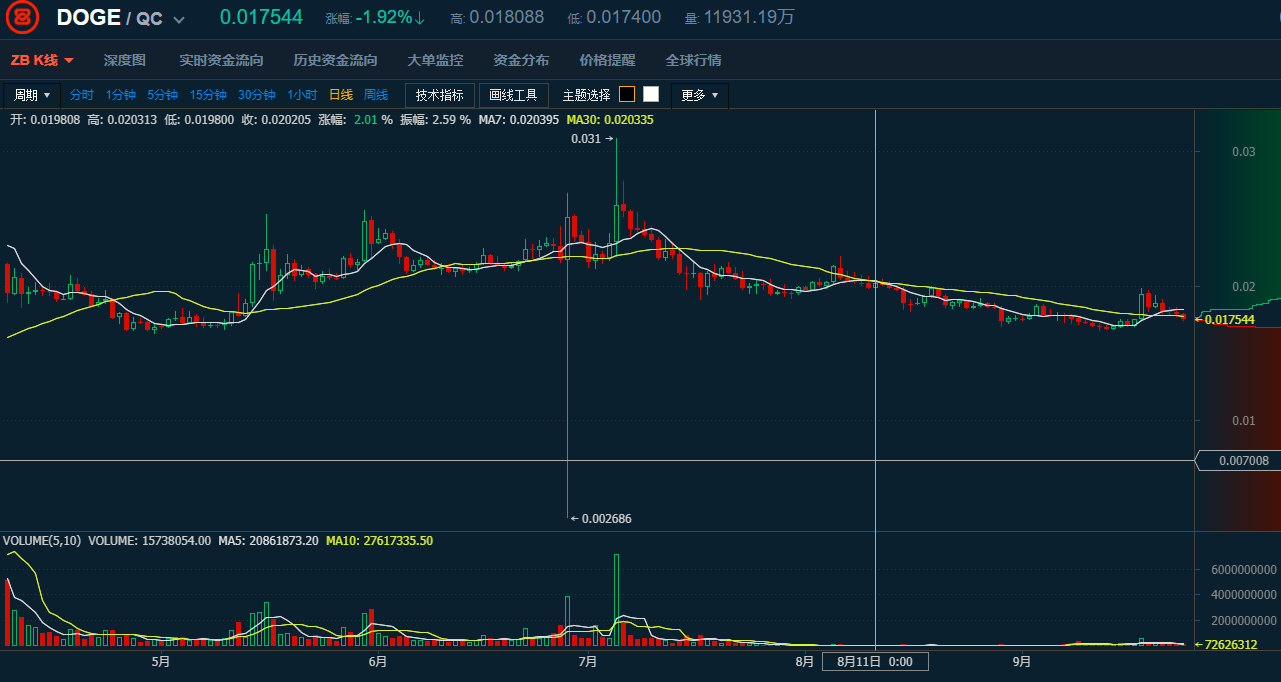The height and width of the screenshot is (682, 1281).
Task: Click the volume MA10: 27617335.50 label
Action: [x=379, y=541]
